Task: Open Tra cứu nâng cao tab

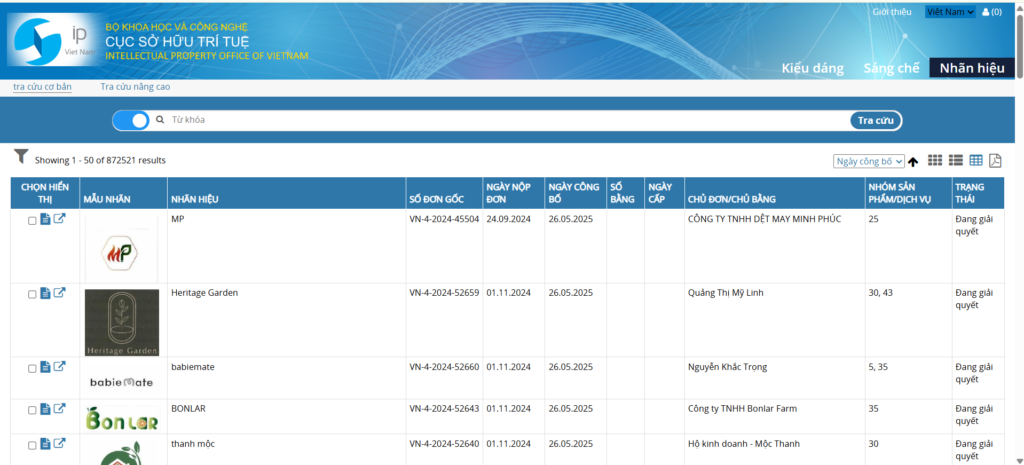Action: 135,87
